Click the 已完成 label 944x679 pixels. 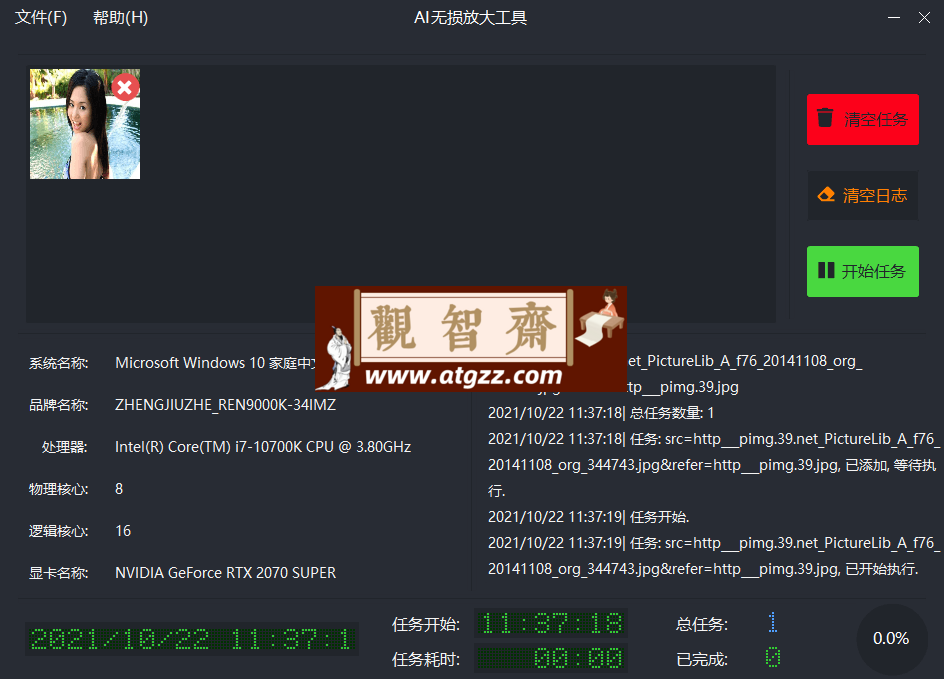[x=701, y=659]
